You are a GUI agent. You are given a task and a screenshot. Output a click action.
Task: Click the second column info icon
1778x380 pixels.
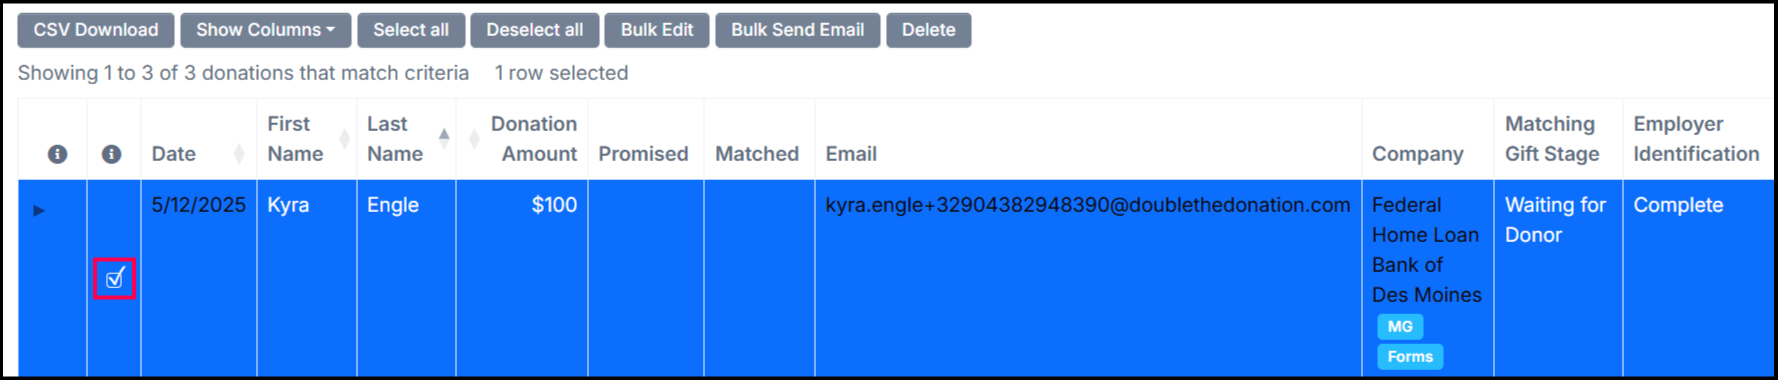point(112,154)
